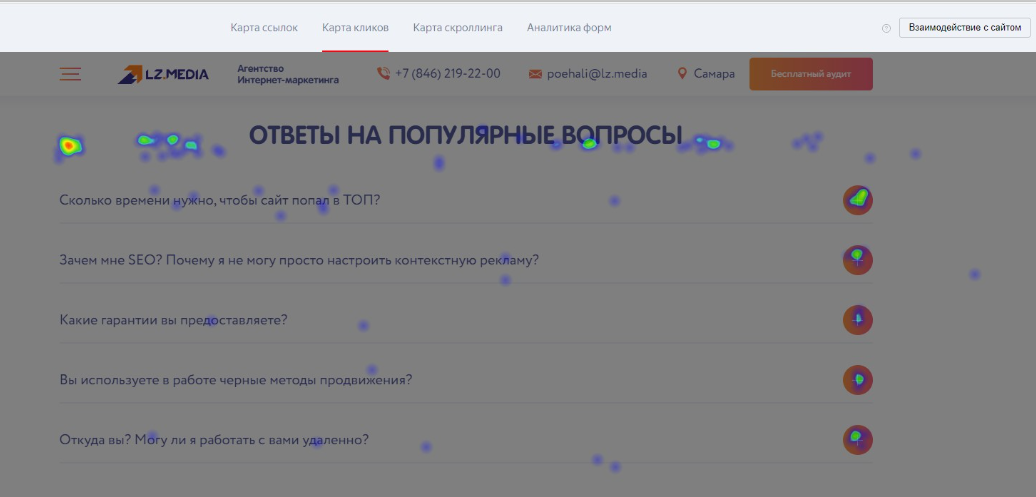Select the 'Карта кликов' tab
This screenshot has width=1036, height=497.
coord(355,28)
